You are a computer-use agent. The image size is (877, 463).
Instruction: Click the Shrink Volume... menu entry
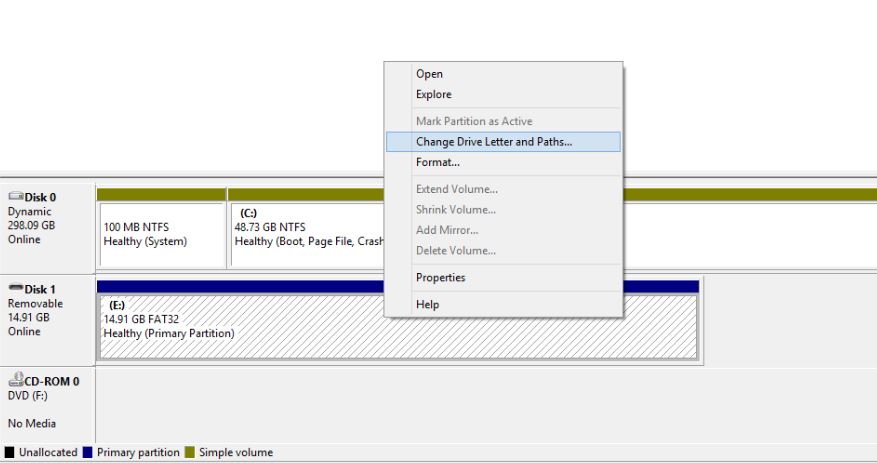tap(455, 210)
